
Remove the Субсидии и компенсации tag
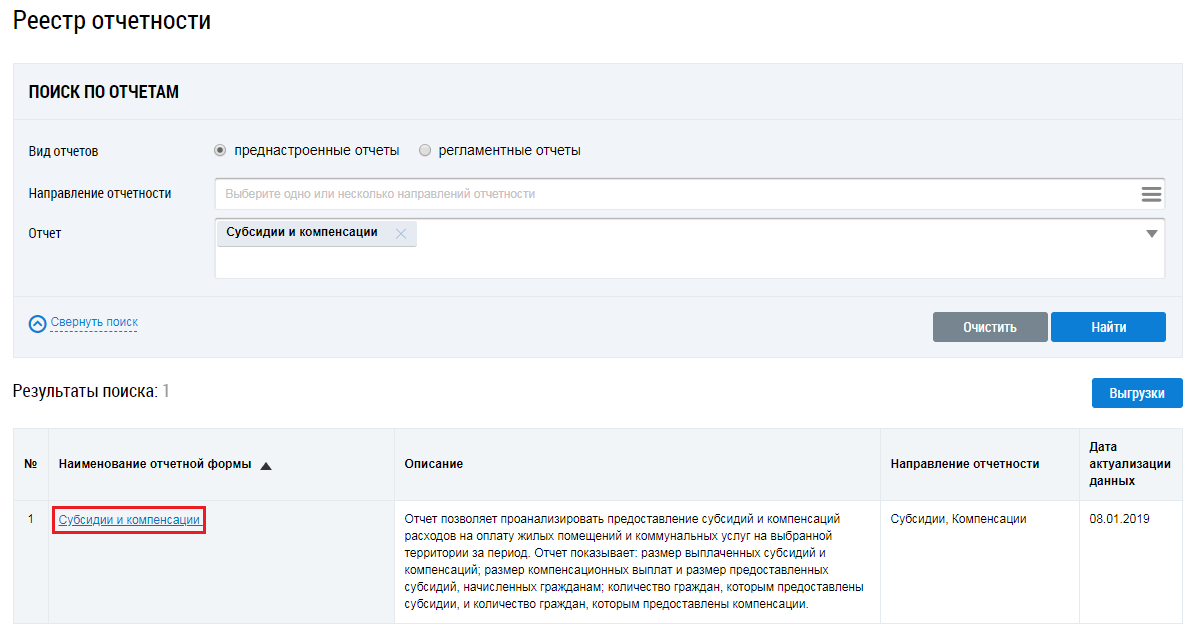(x=401, y=234)
